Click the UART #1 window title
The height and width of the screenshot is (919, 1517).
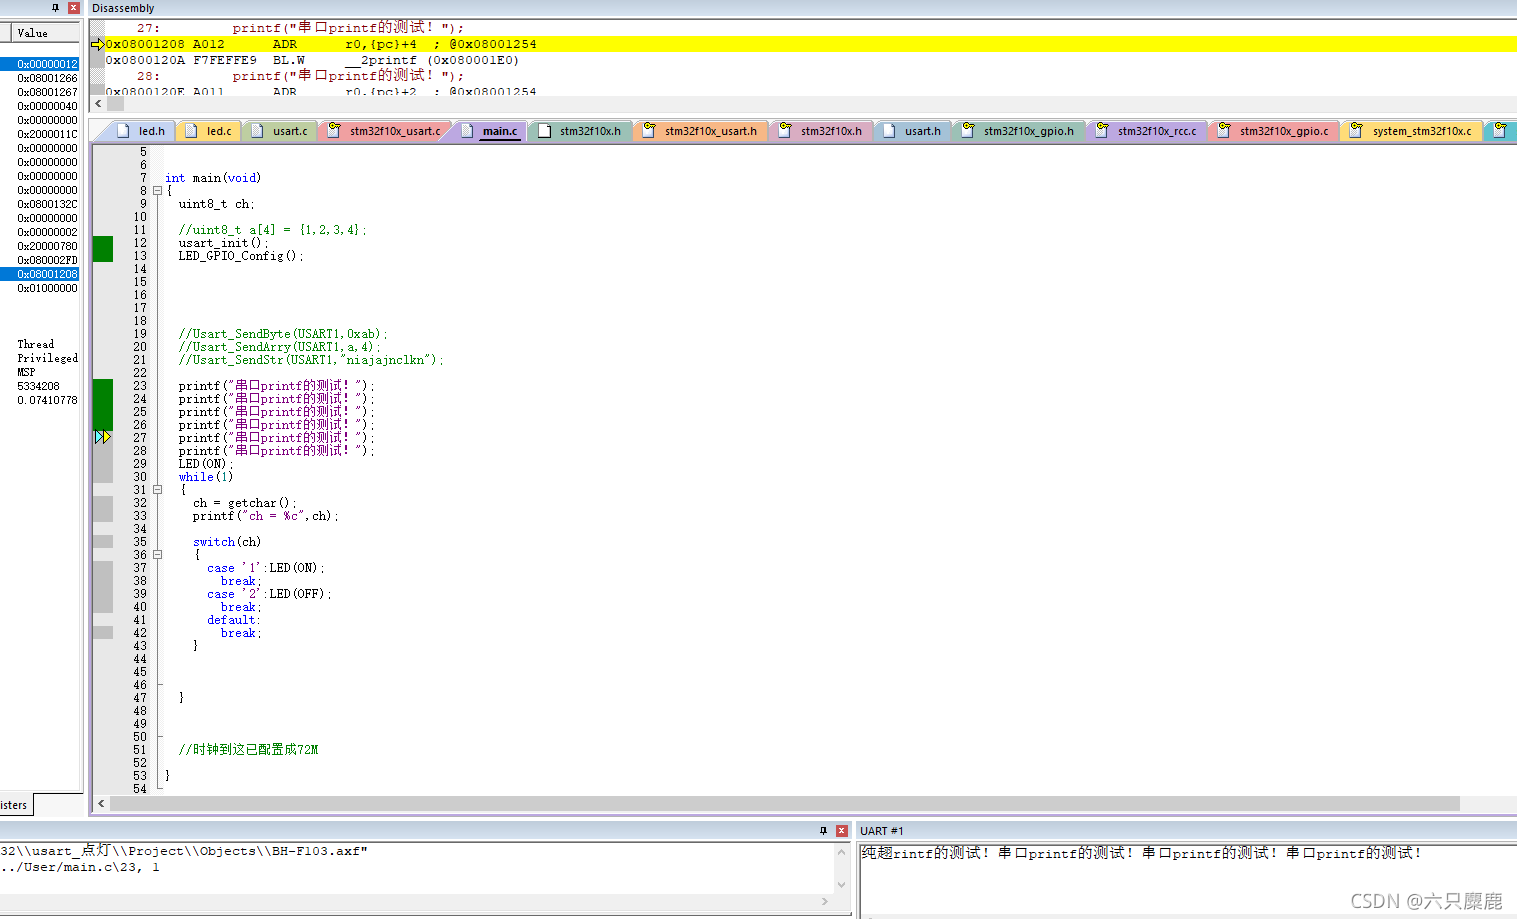881,831
